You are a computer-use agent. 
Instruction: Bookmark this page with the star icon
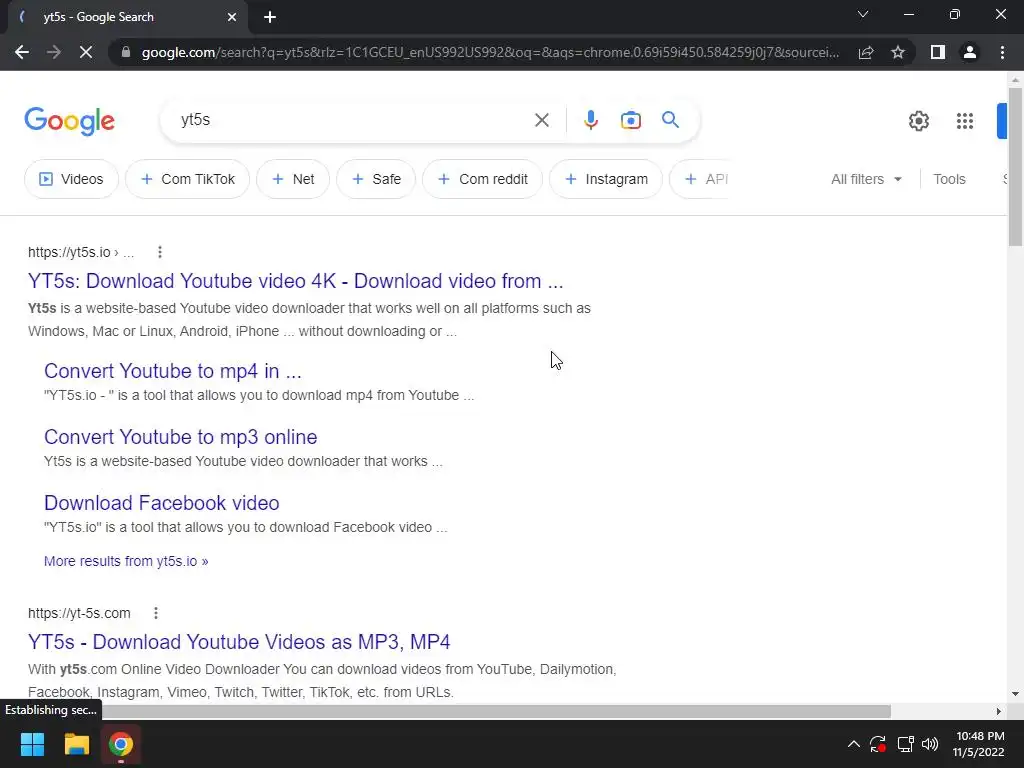(x=898, y=52)
